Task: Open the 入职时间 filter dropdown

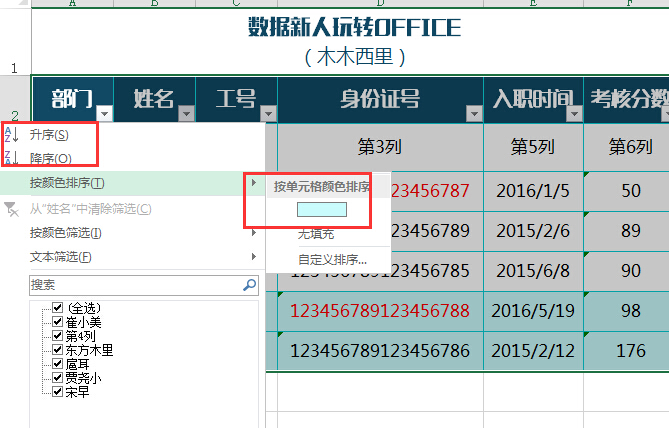Action: 574,114
